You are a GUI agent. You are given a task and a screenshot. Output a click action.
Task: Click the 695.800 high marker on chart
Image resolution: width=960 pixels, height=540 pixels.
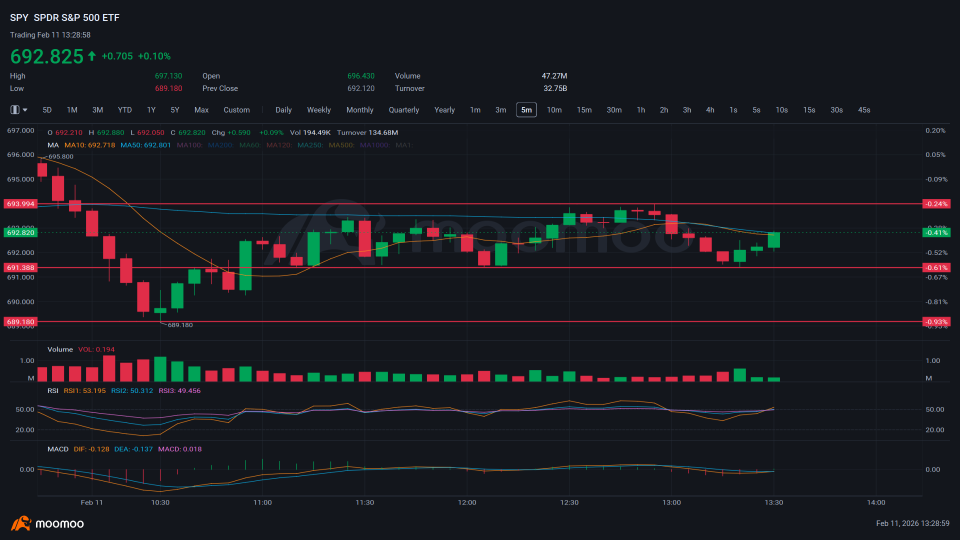[60, 157]
